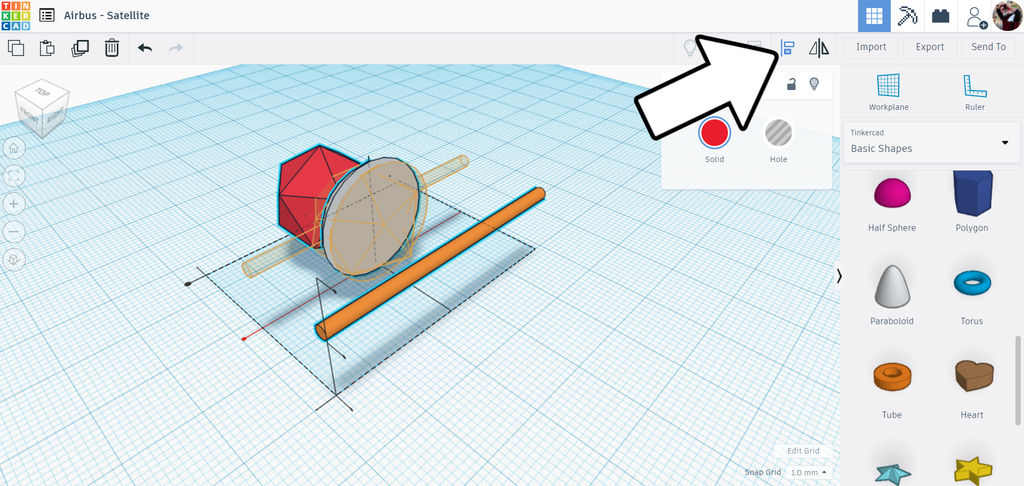Set shape to Hole striped swatch
Screen dimensions: 1024x486
(x=778, y=133)
